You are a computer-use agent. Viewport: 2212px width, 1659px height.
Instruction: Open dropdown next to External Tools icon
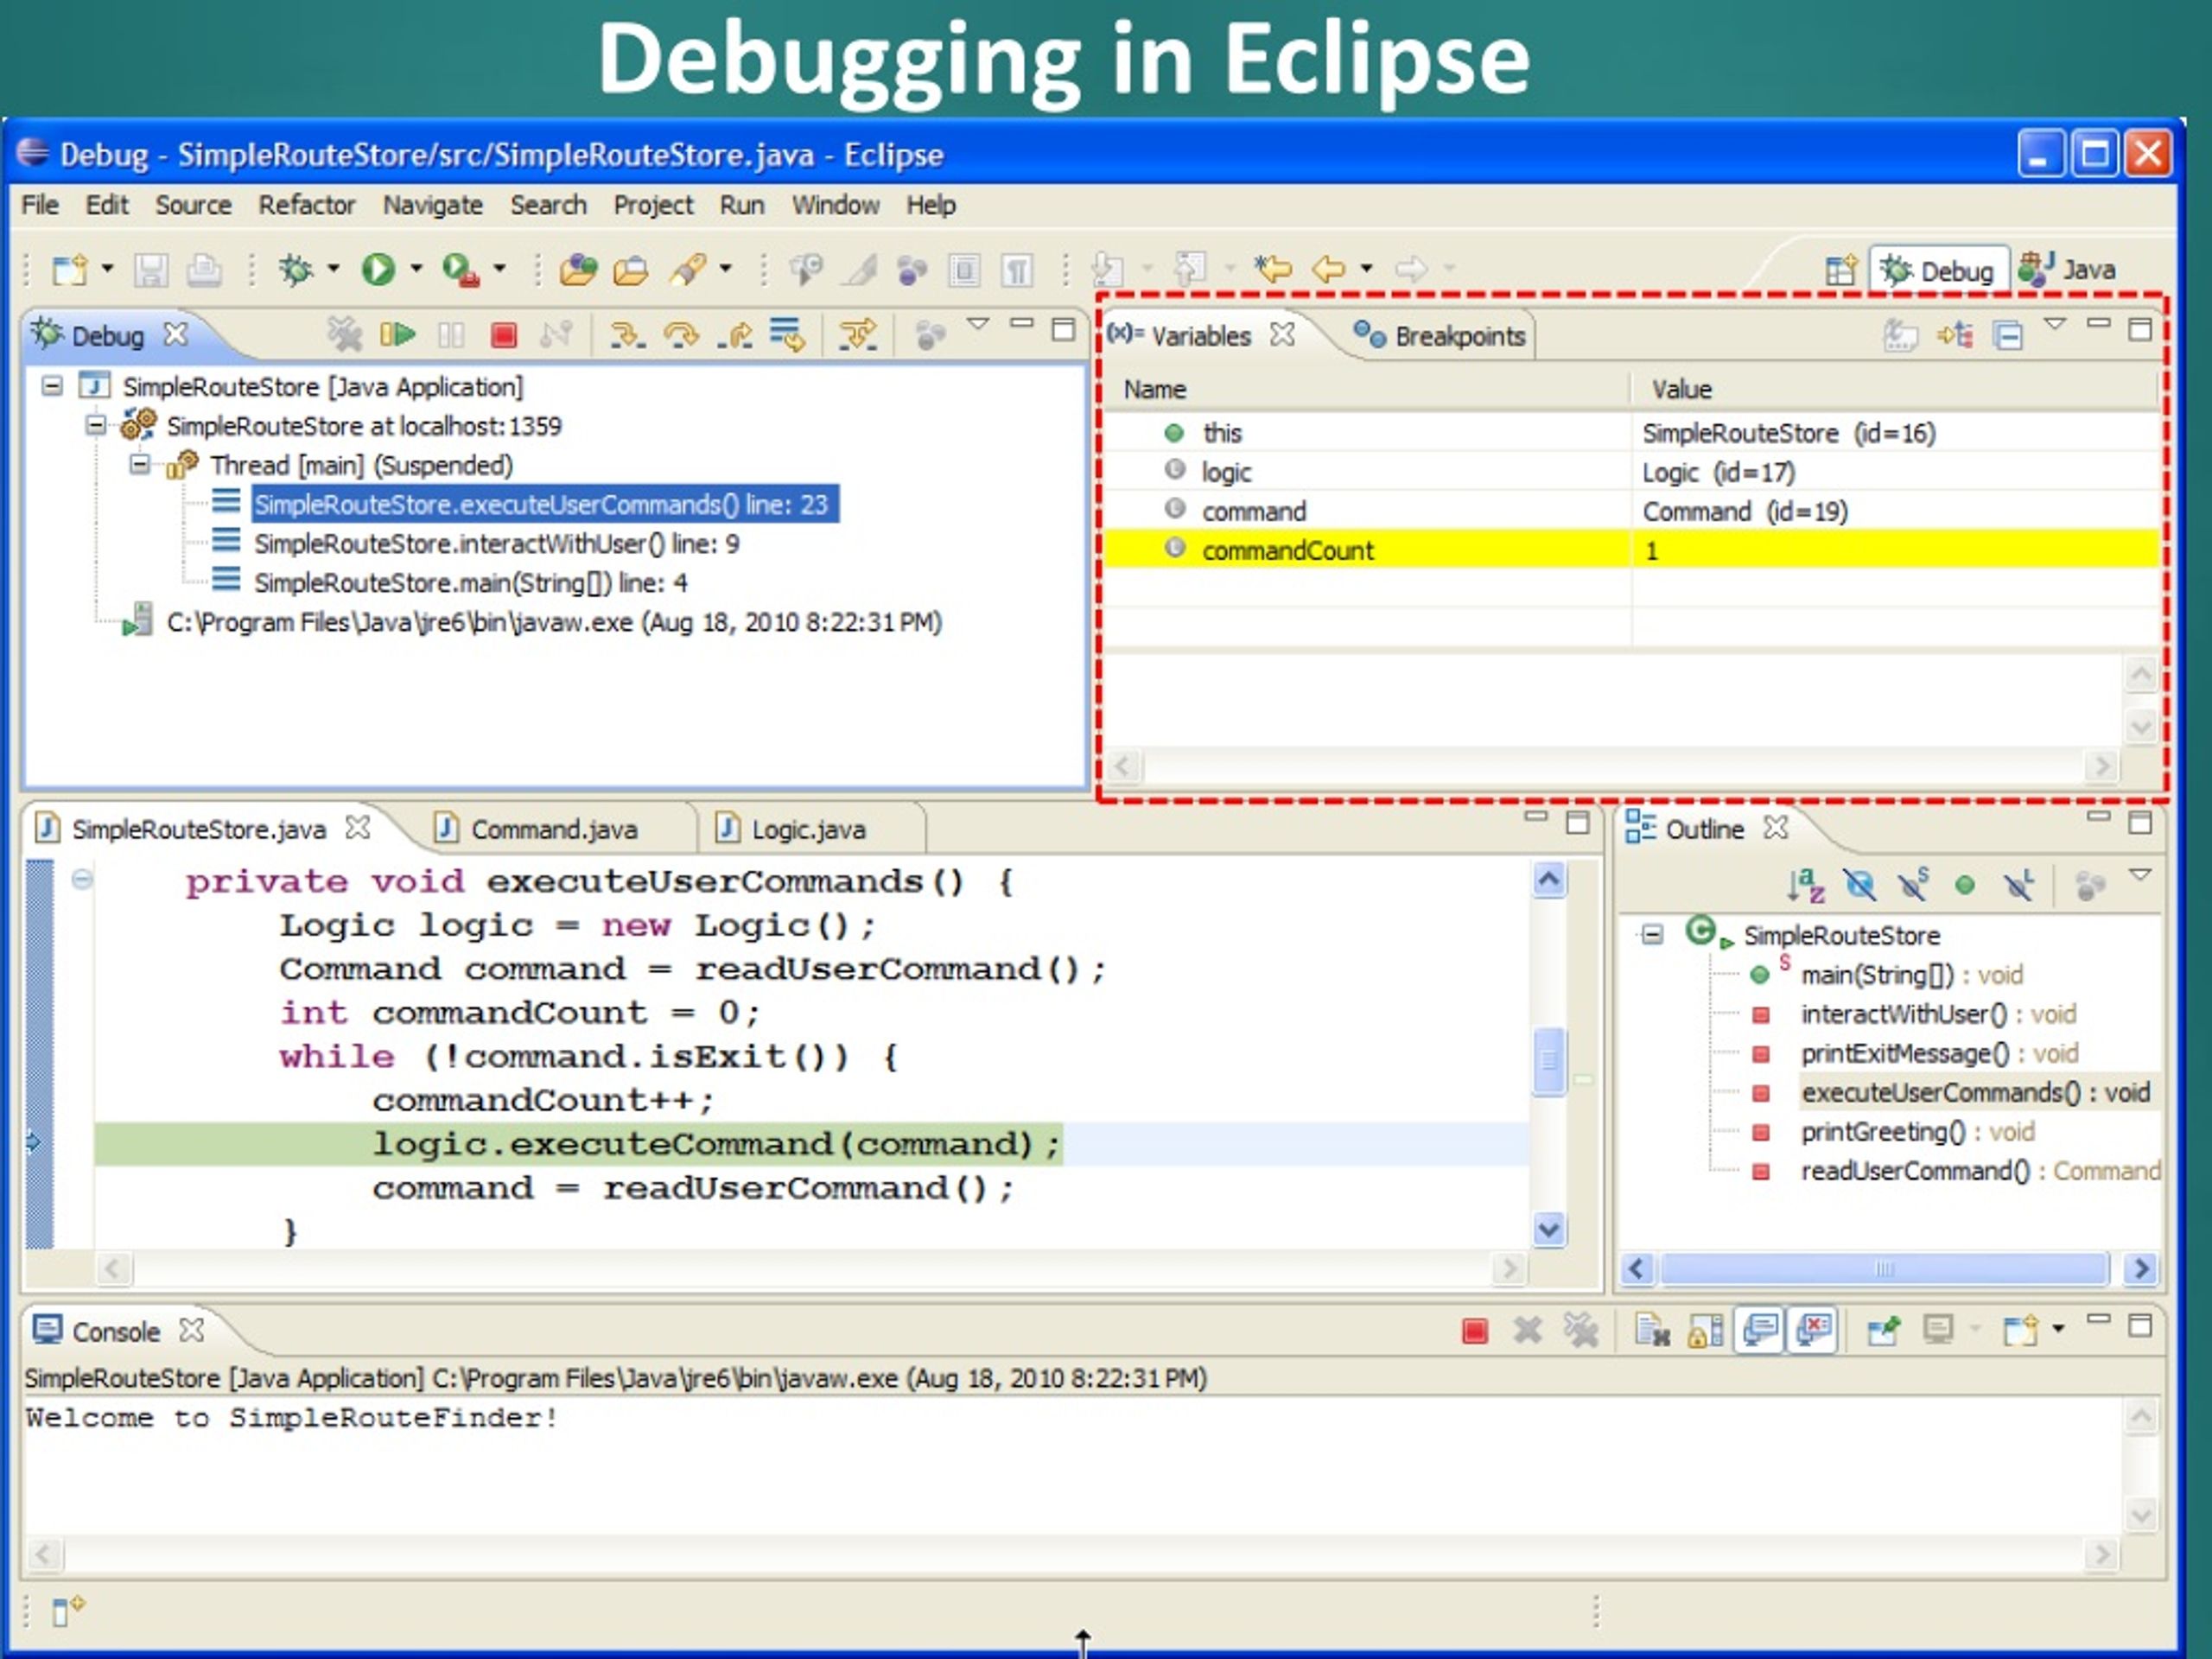tap(499, 268)
